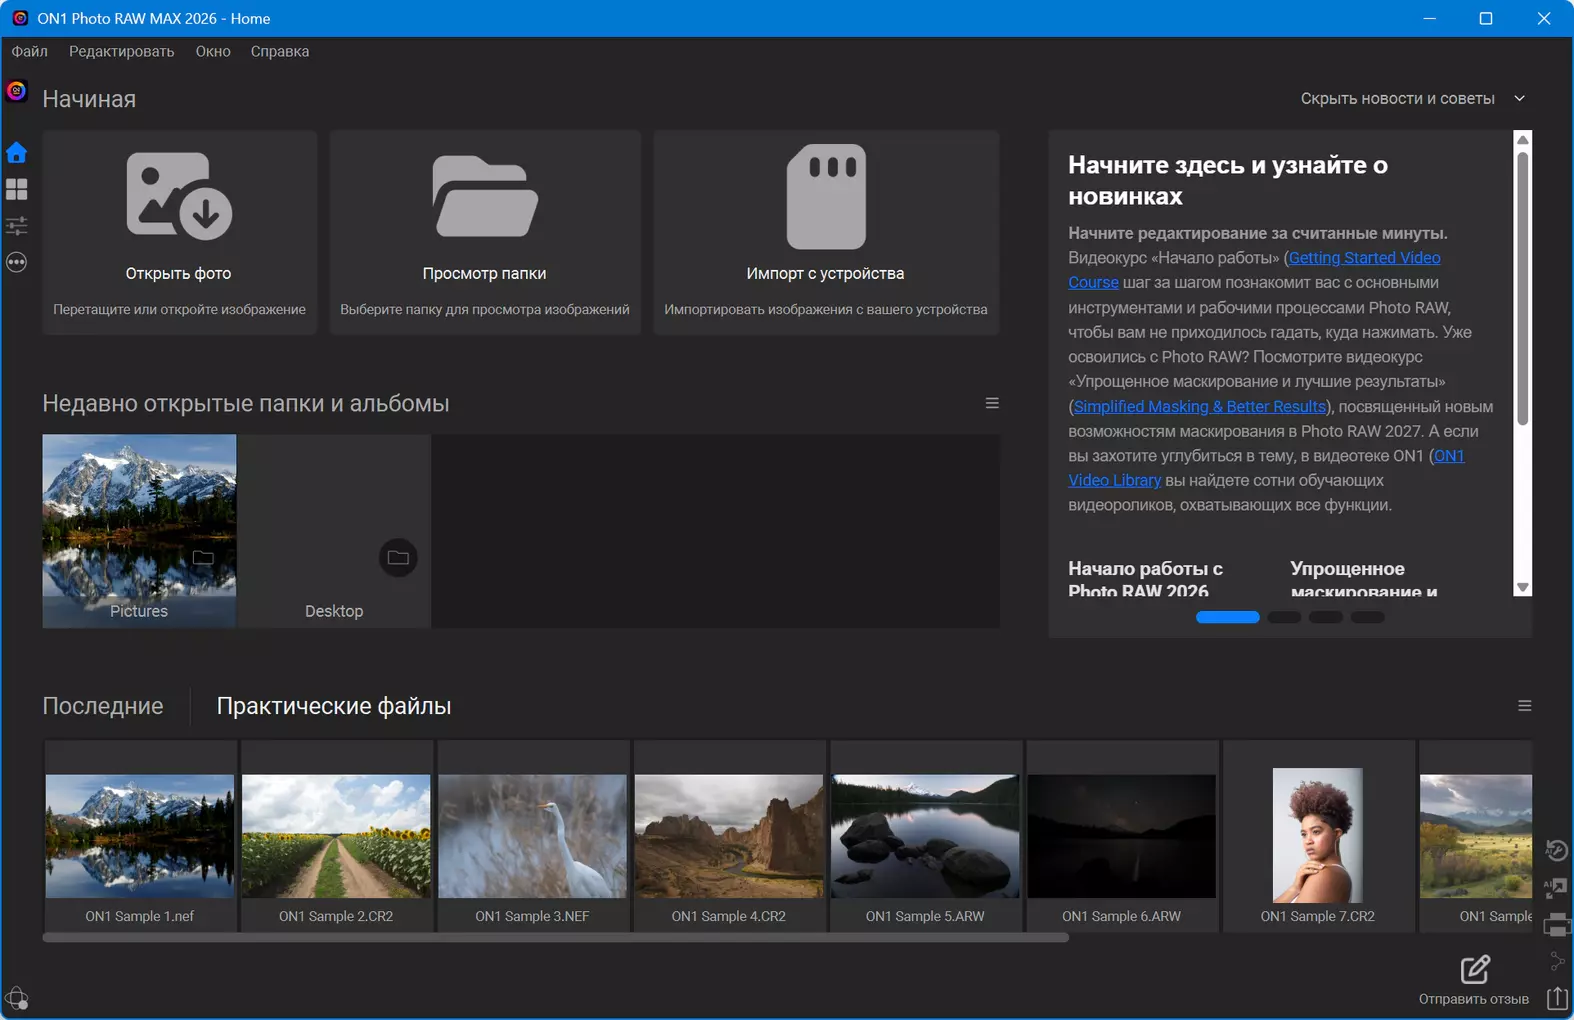Open the recent folders list menu icon
Viewport: 1574px width, 1020px height.
click(992, 403)
